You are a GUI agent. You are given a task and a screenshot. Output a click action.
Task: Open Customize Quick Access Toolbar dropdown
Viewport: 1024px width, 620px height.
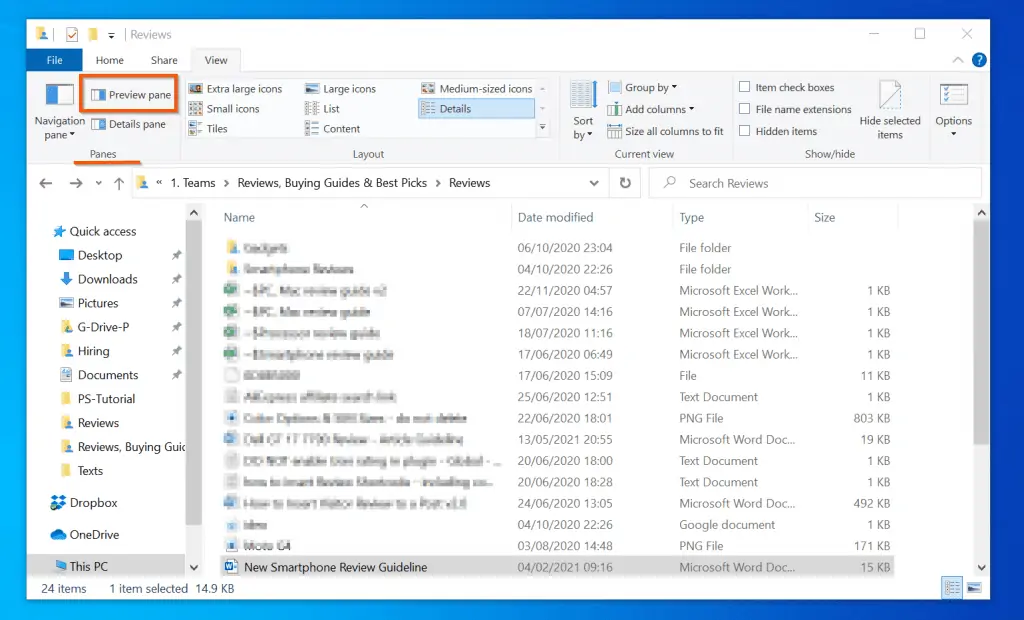pos(111,35)
